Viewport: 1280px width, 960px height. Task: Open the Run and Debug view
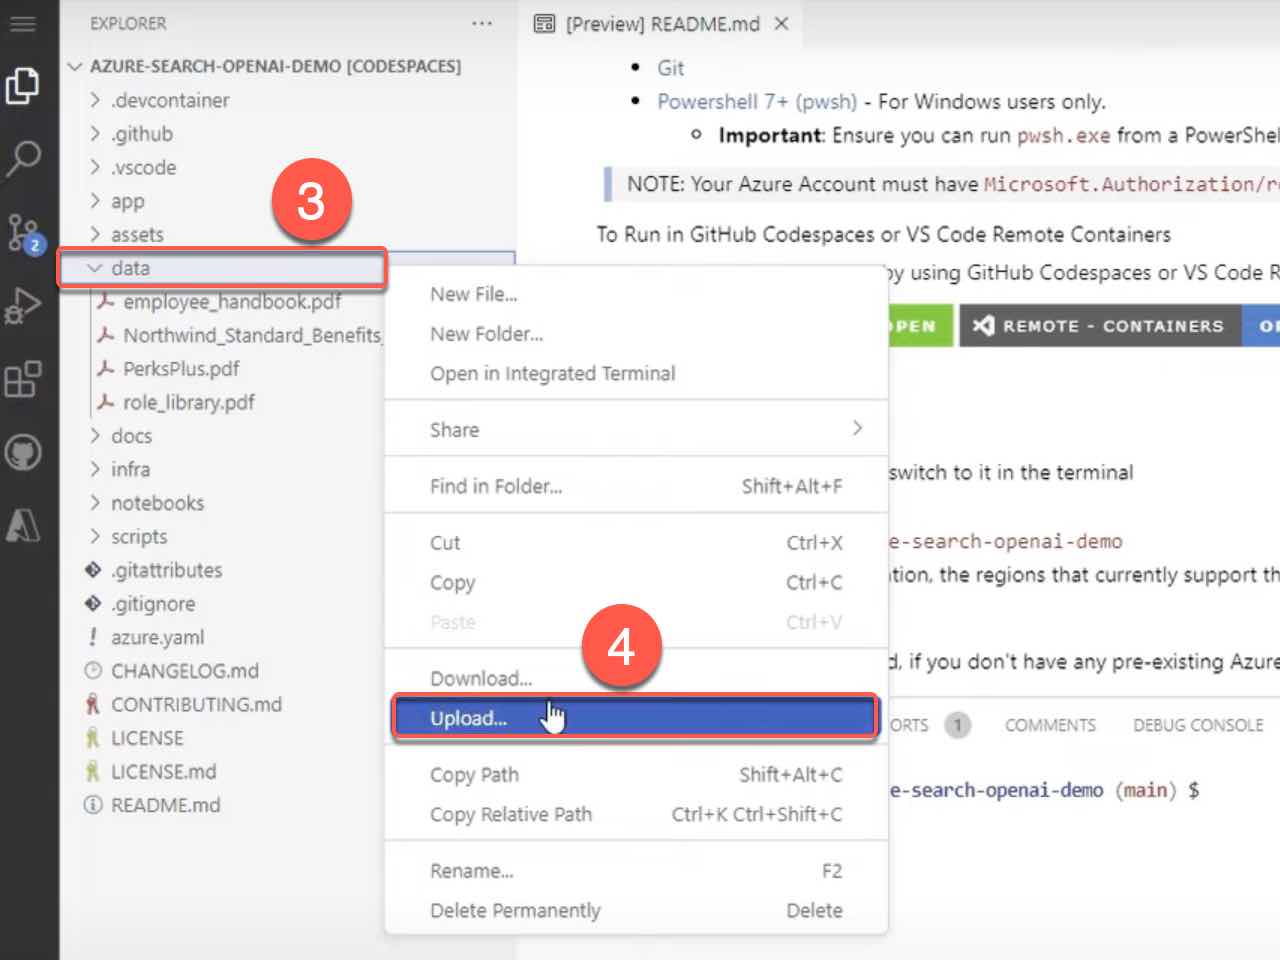[23, 306]
